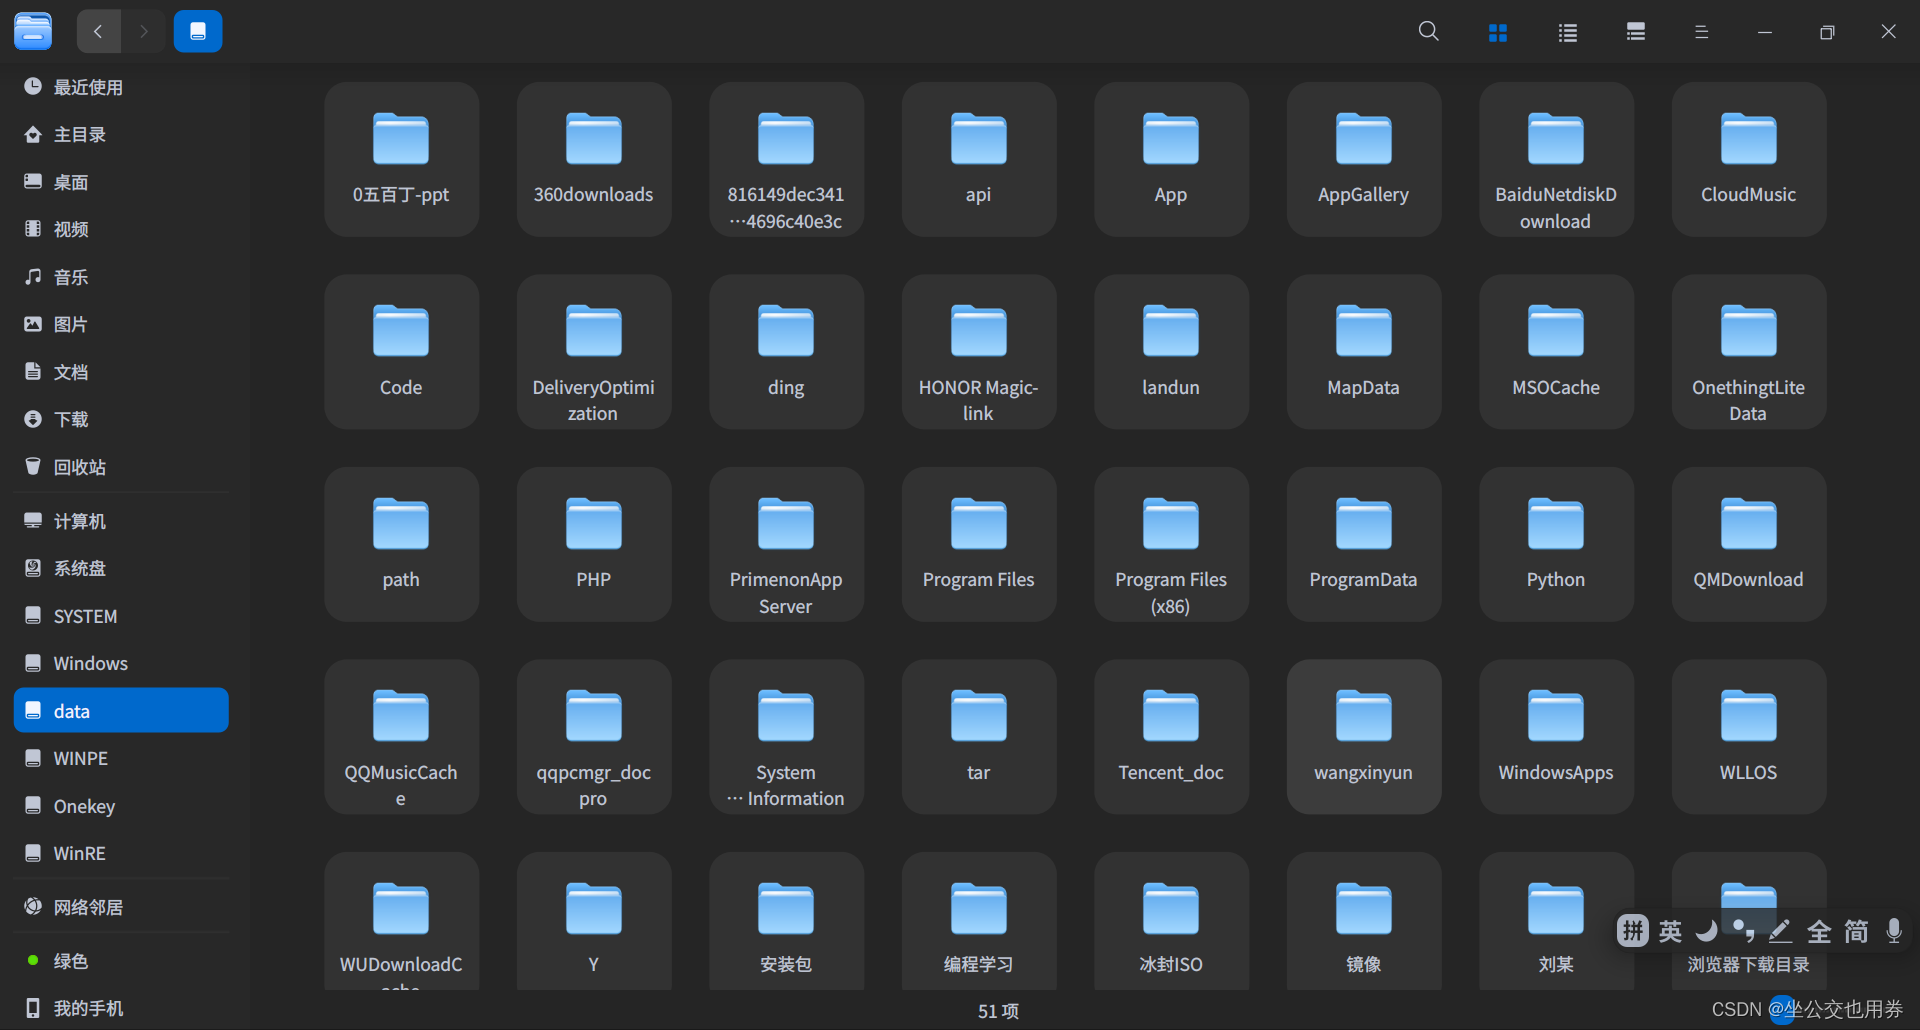Viewport: 1920px width, 1030px height.
Task: Open Computer (计算机) in sidebar
Action: point(121,521)
